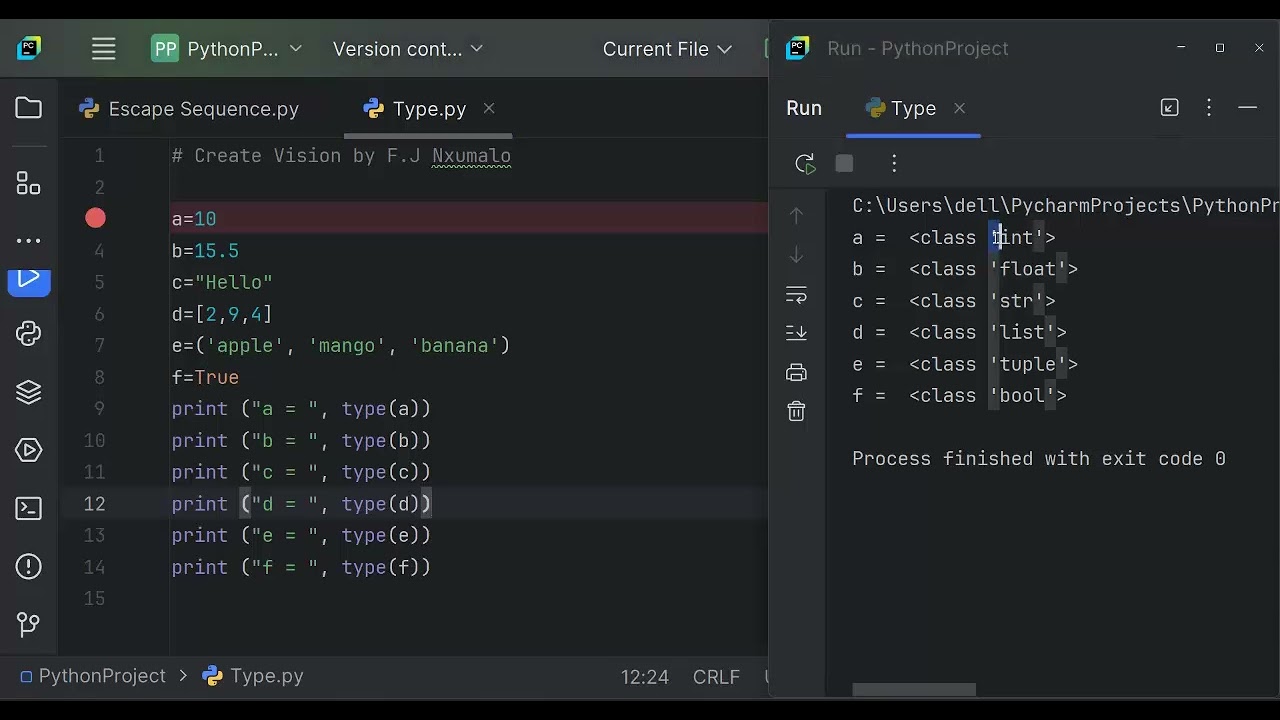Close the Type run tab
This screenshot has height=720, width=1280.
(959, 108)
